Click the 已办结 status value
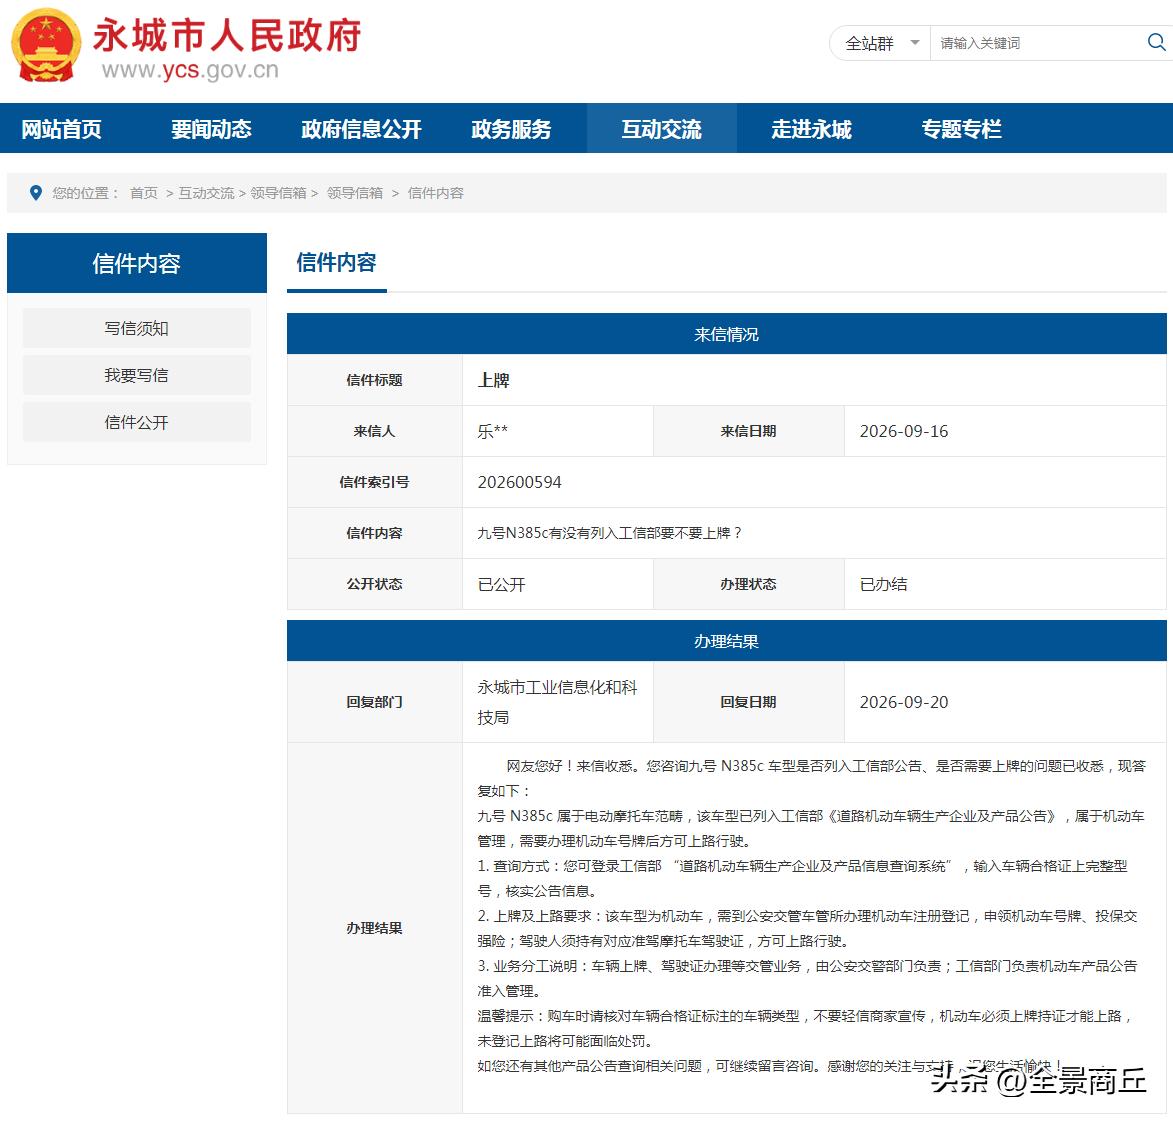Image resolution: width=1173 pixels, height=1121 pixels. click(883, 584)
